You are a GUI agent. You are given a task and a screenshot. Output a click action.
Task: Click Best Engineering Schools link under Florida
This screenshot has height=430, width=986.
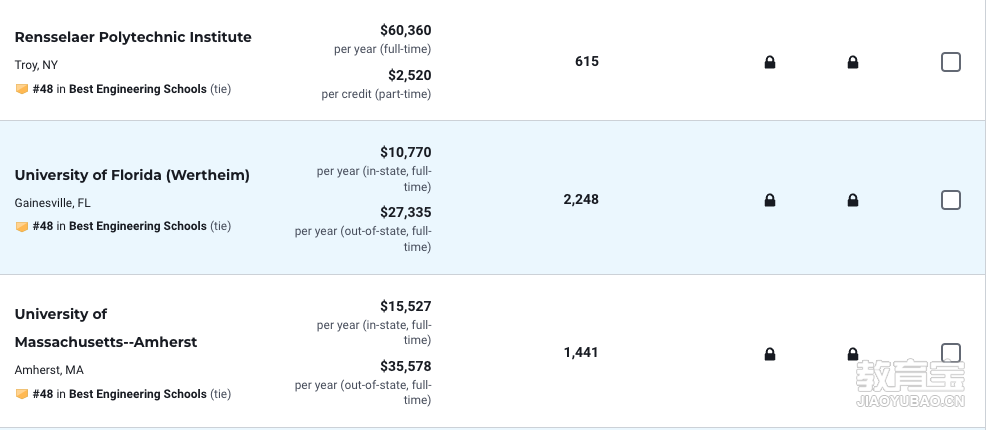point(138,226)
